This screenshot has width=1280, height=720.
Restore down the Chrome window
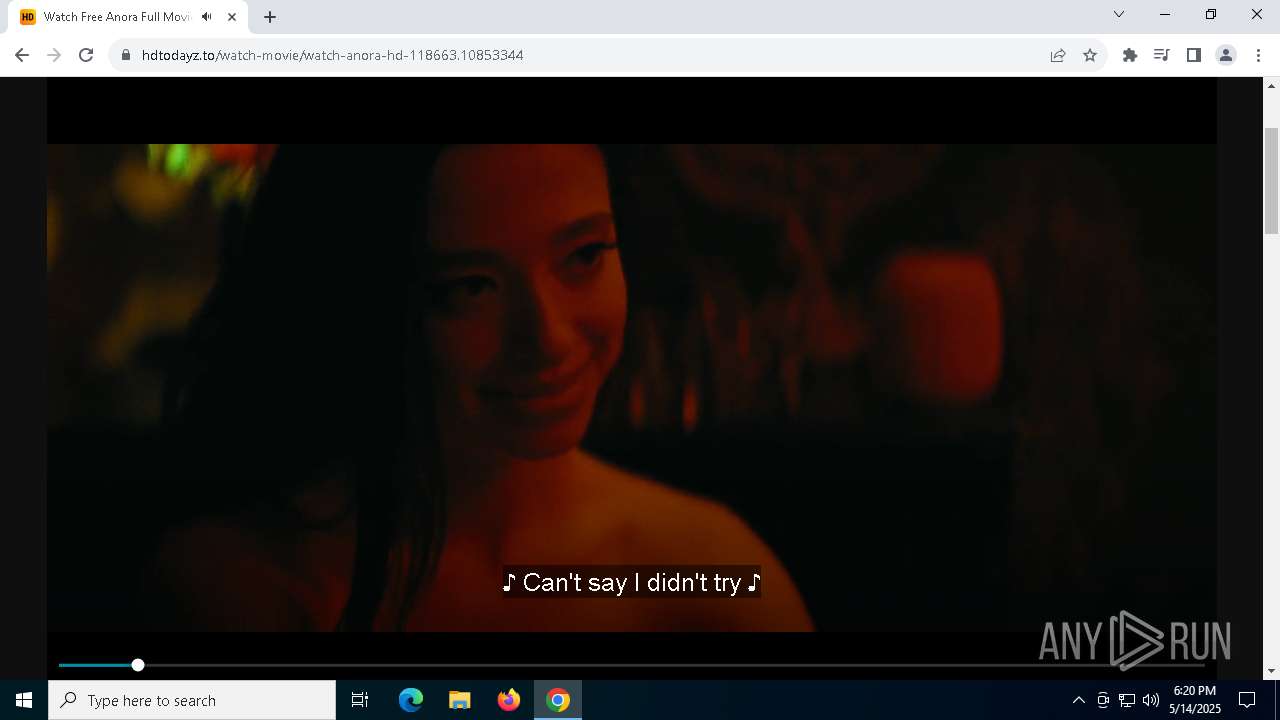pos(1211,14)
